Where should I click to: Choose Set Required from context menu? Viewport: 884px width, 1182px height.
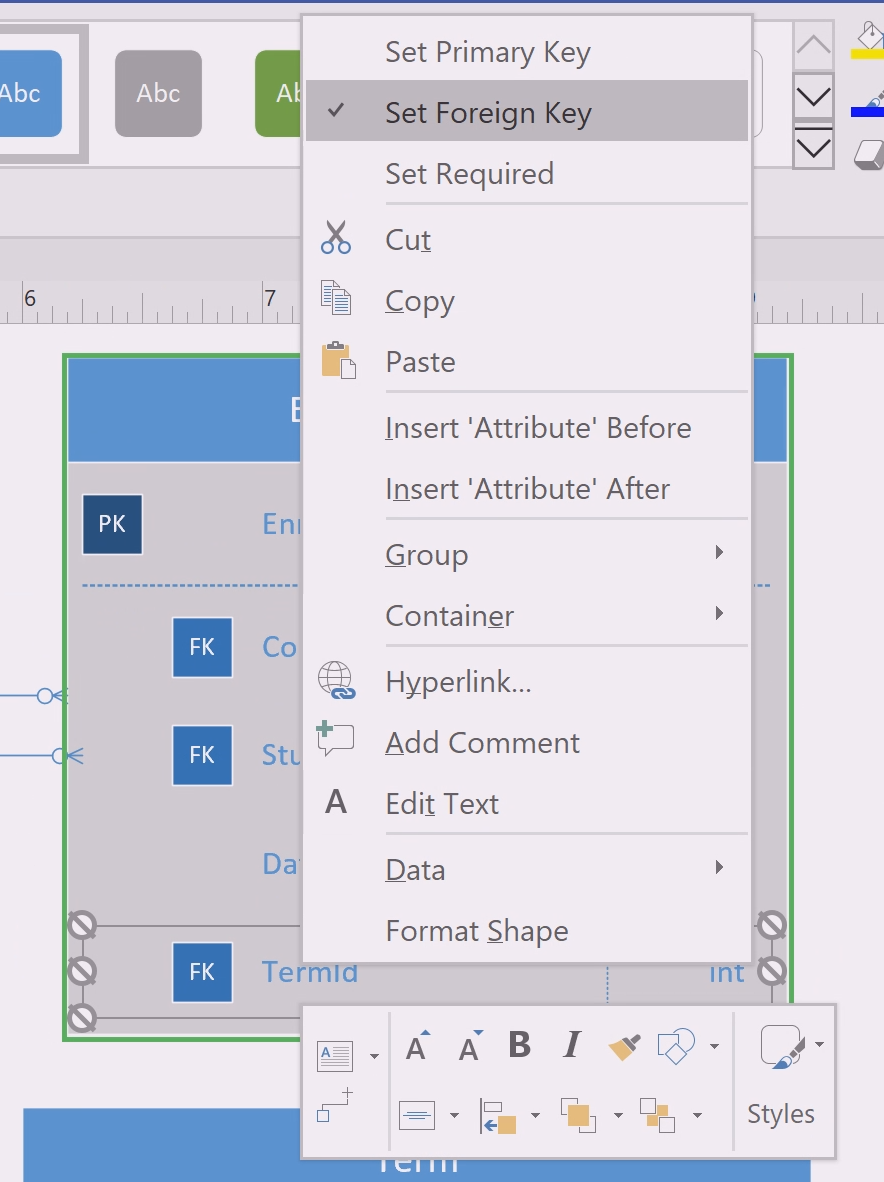click(527, 173)
